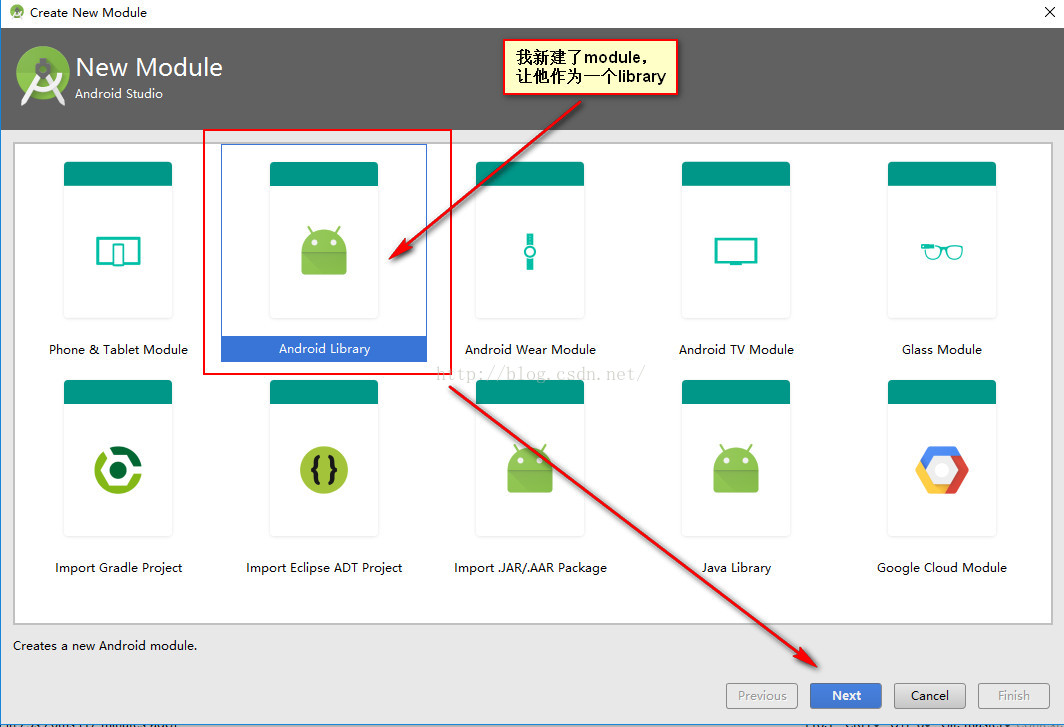Image resolution: width=1064 pixels, height=727 pixels.
Task: Choose the Import Gradle Project icon
Action: pos(118,470)
